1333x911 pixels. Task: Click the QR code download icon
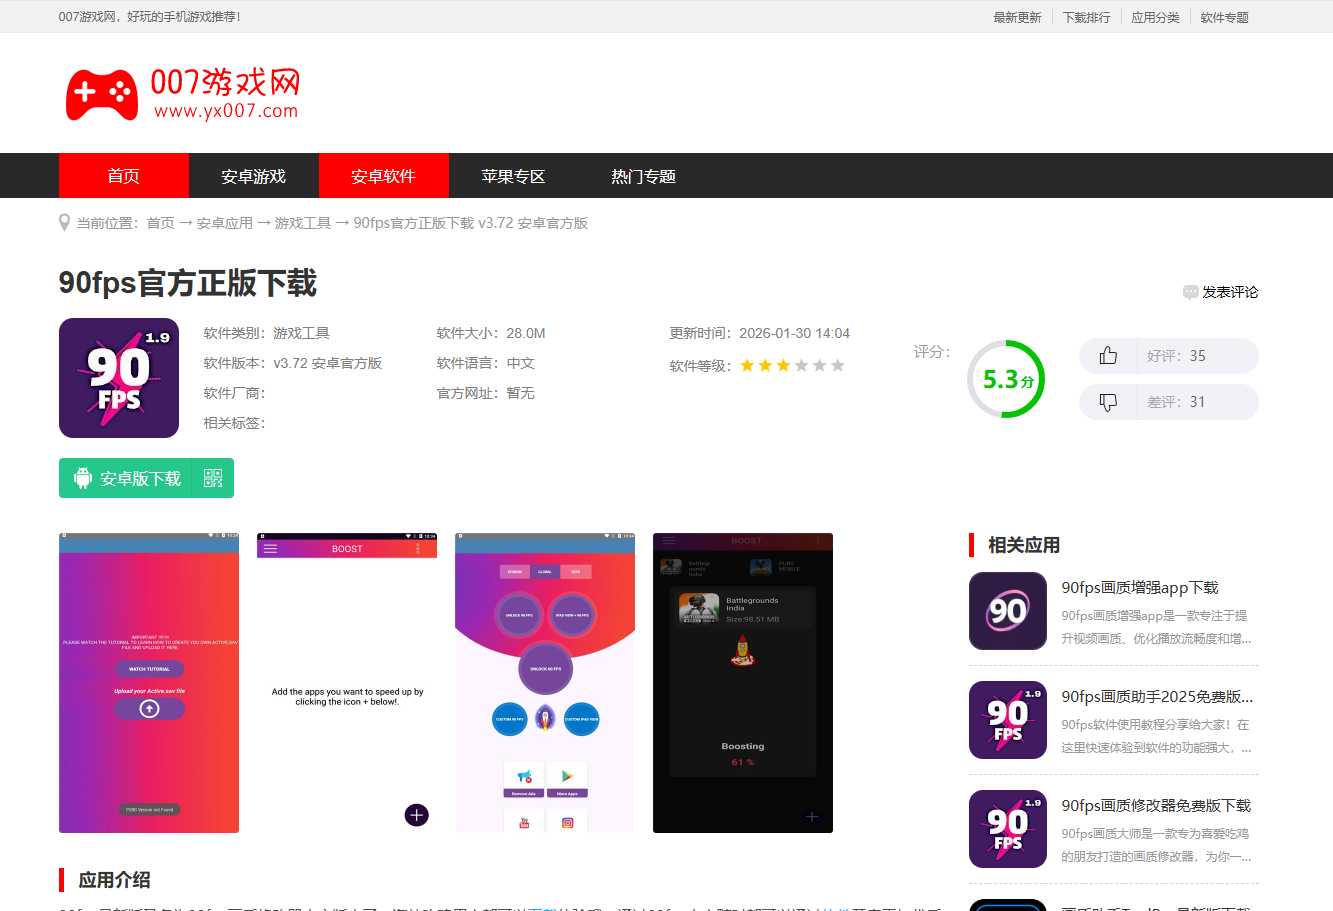click(213, 478)
